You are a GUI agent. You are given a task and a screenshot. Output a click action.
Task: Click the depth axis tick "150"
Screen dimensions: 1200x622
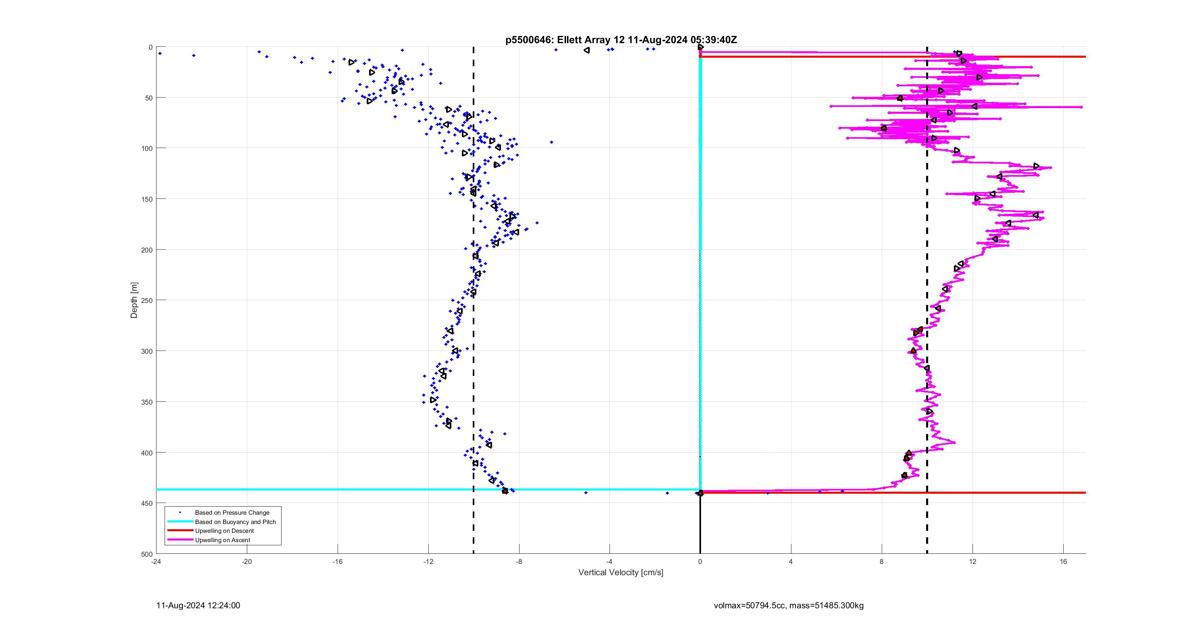[146, 199]
